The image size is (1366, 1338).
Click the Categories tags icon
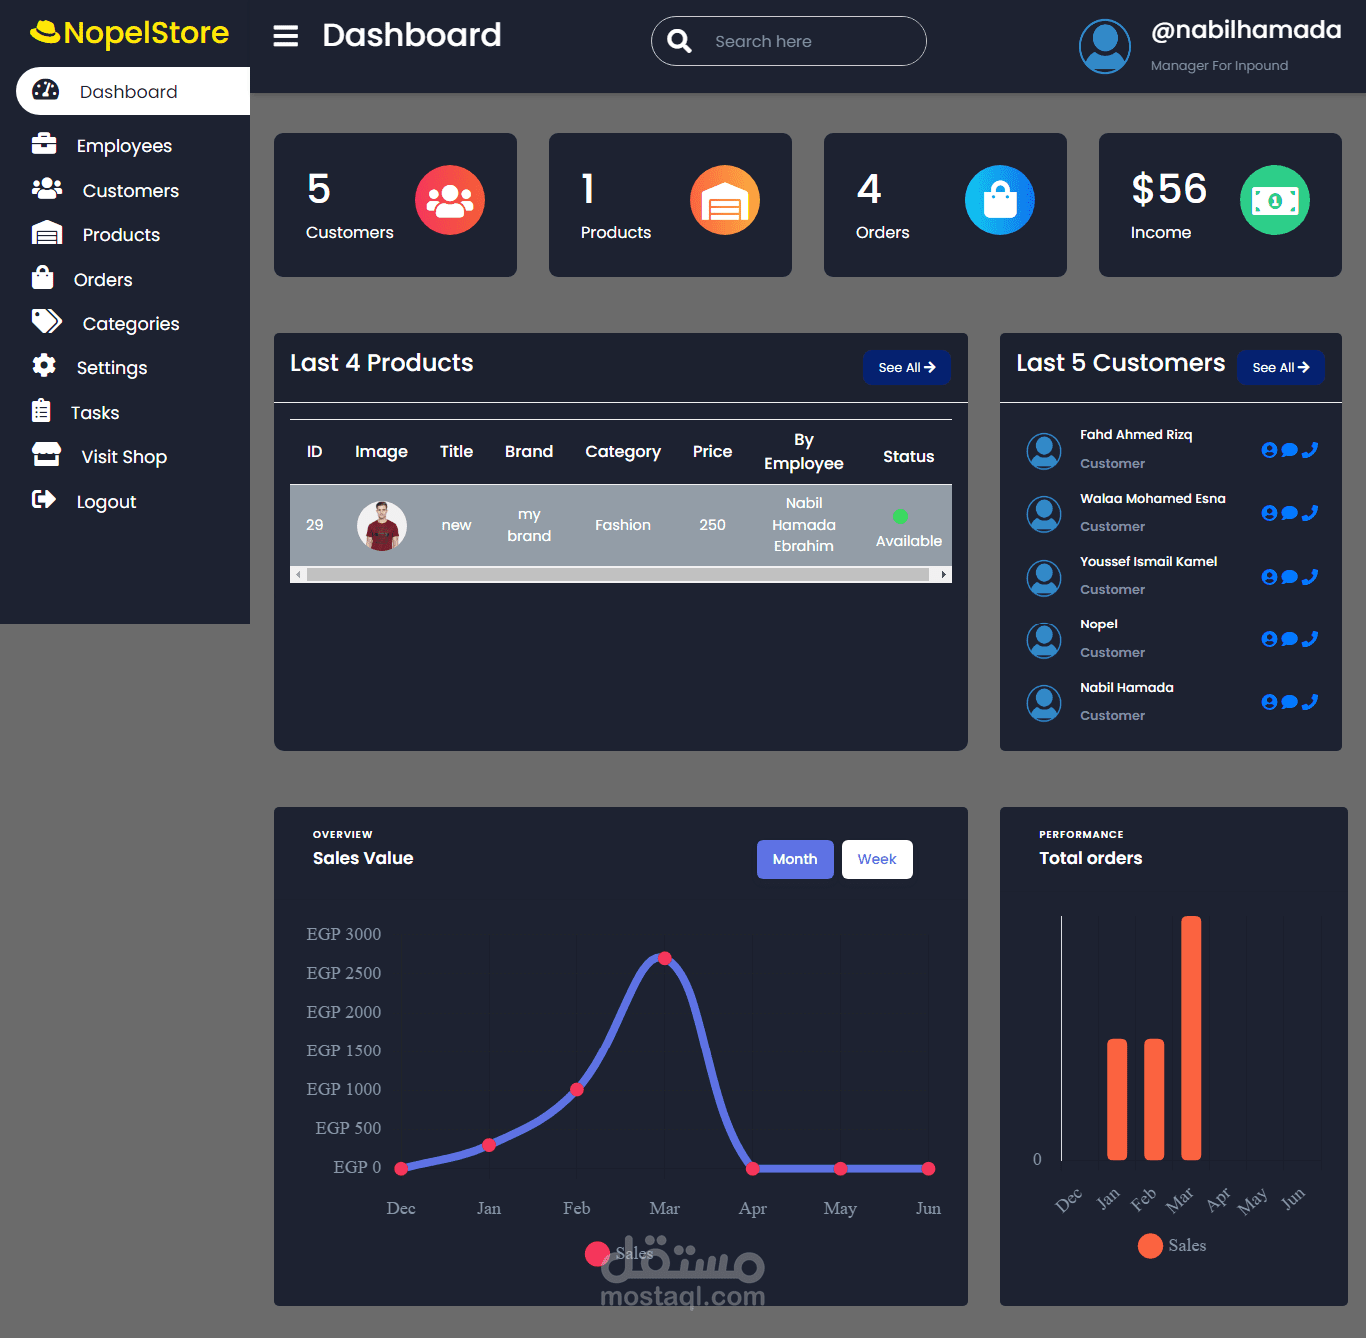[x=47, y=321]
